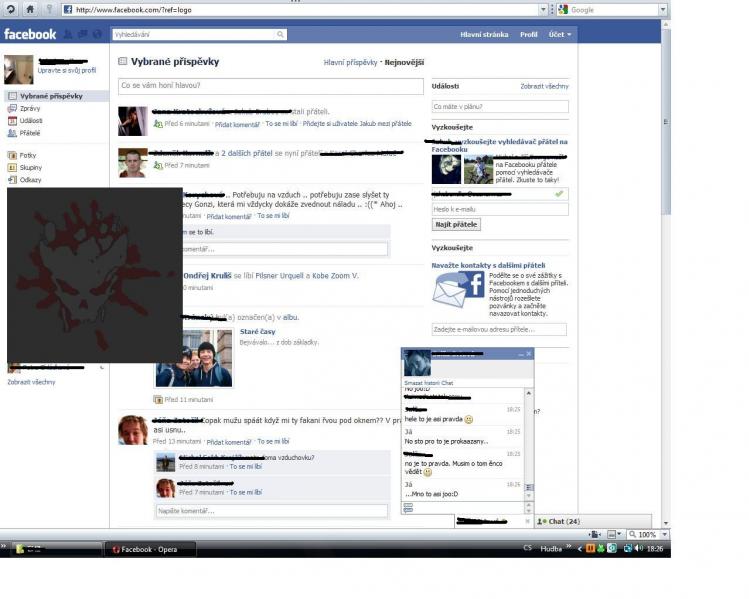Open Google search engine selector icon
749x599 pixels.
(x=563, y=9)
